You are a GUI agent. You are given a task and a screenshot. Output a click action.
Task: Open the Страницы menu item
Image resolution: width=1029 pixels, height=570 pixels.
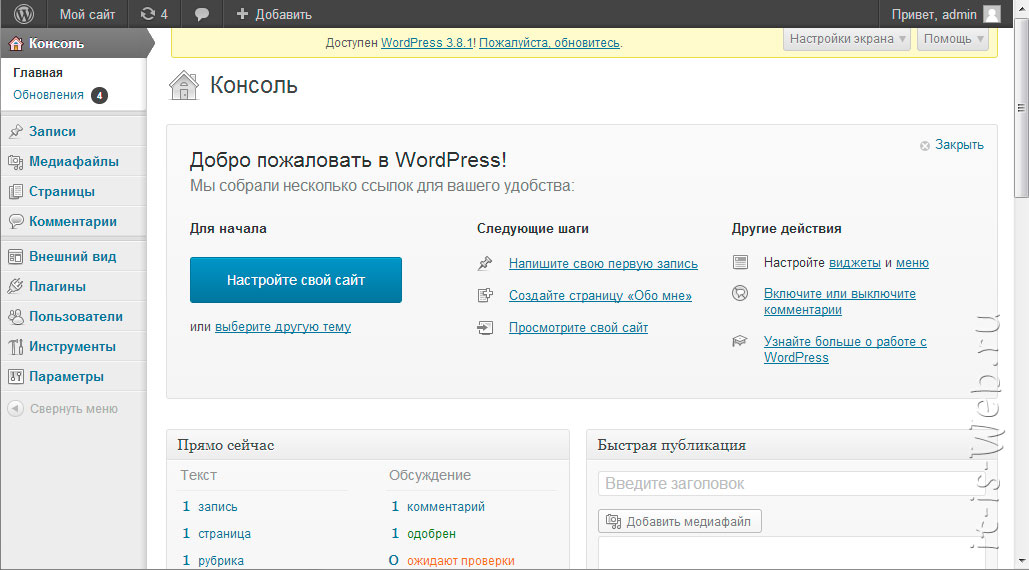coord(74,192)
